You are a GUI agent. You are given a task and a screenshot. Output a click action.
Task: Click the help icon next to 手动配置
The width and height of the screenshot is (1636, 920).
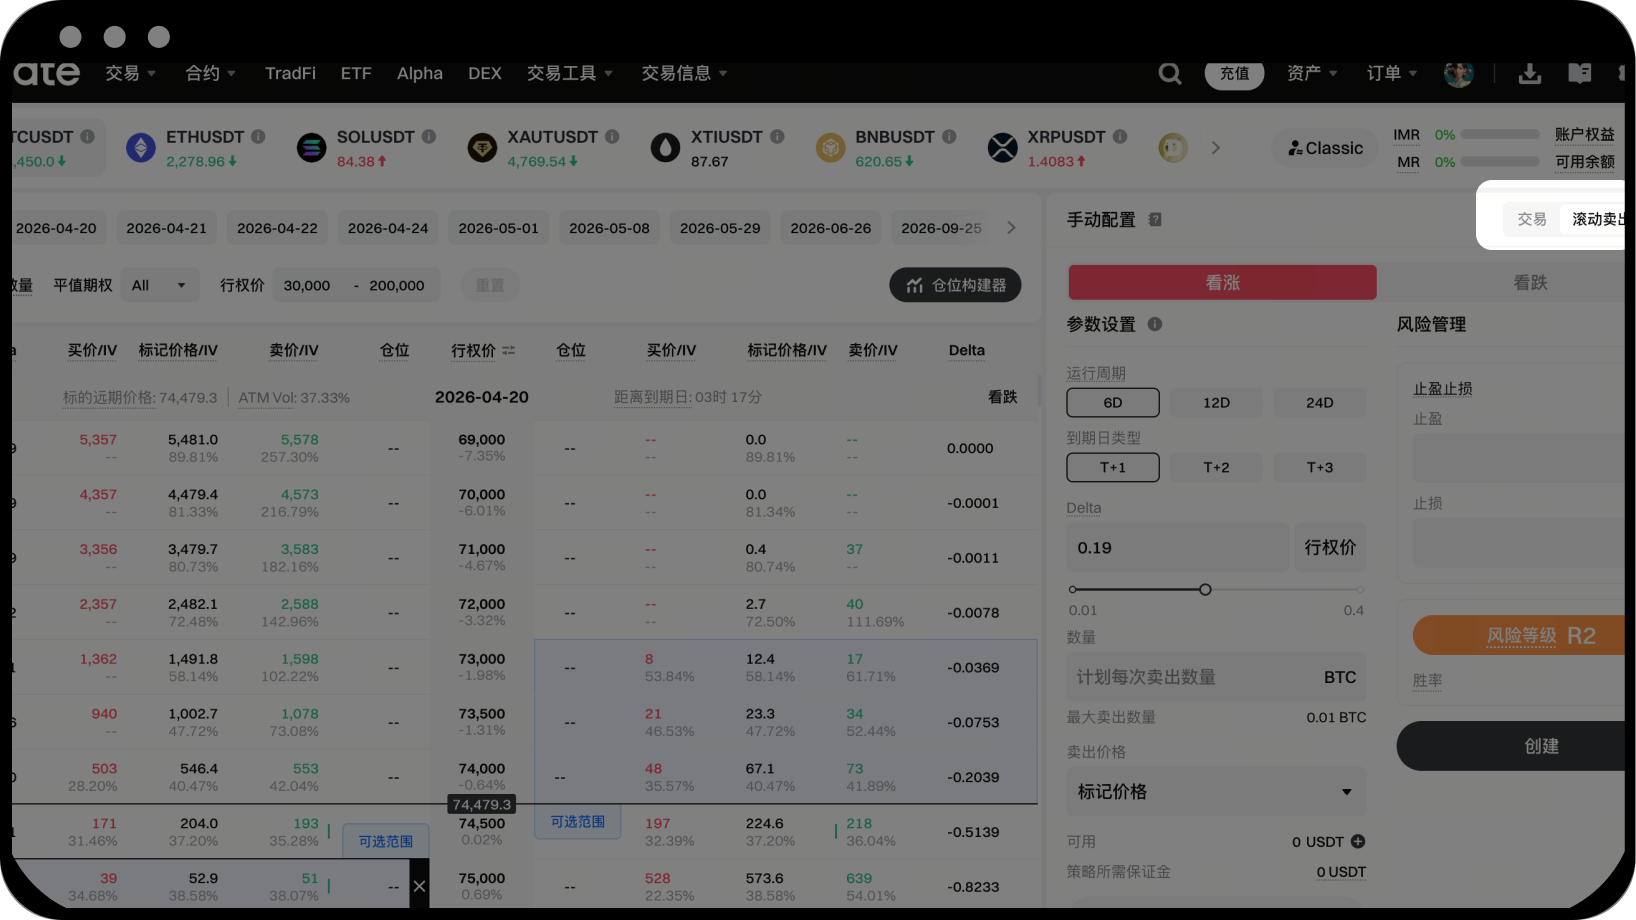(1155, 219)
